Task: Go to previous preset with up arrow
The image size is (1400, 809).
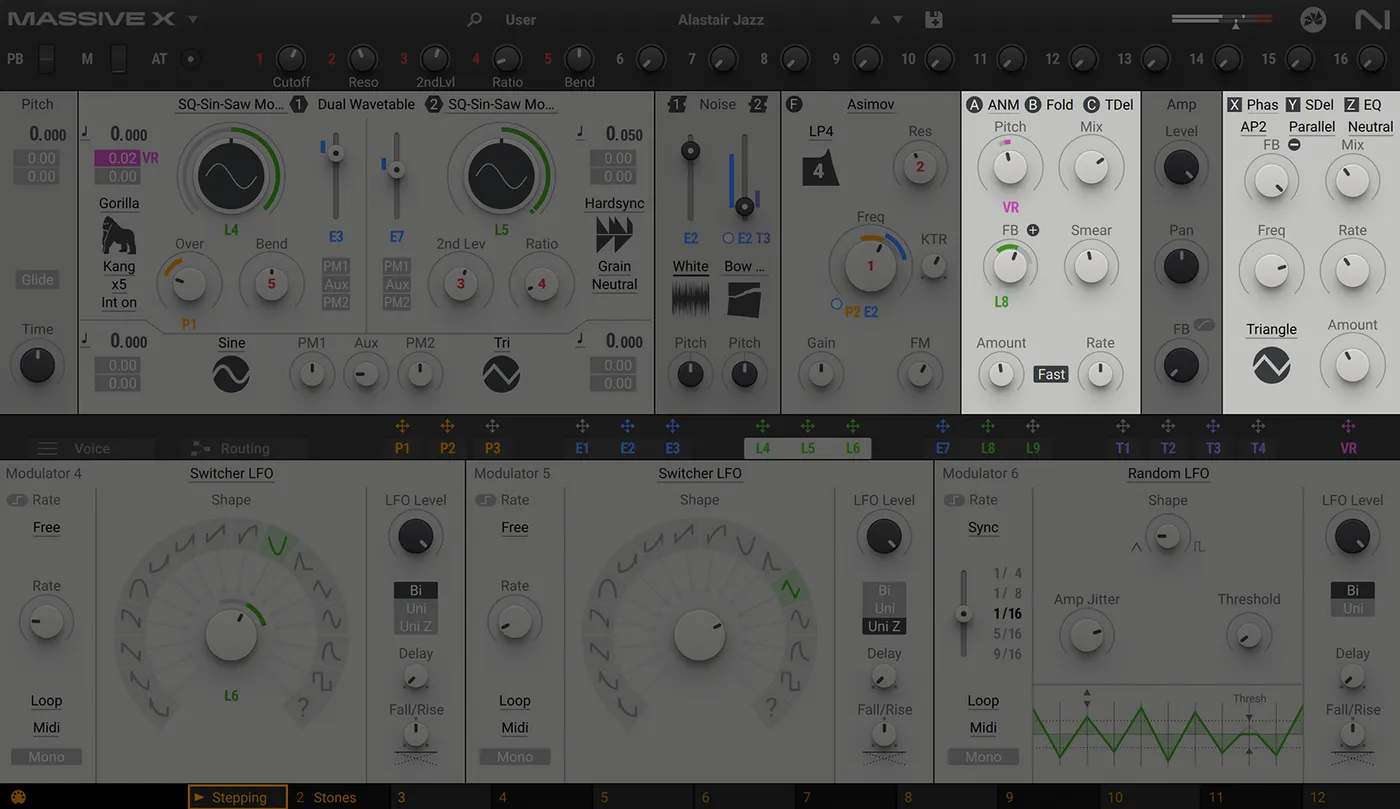Action: (x=876, y=20)
